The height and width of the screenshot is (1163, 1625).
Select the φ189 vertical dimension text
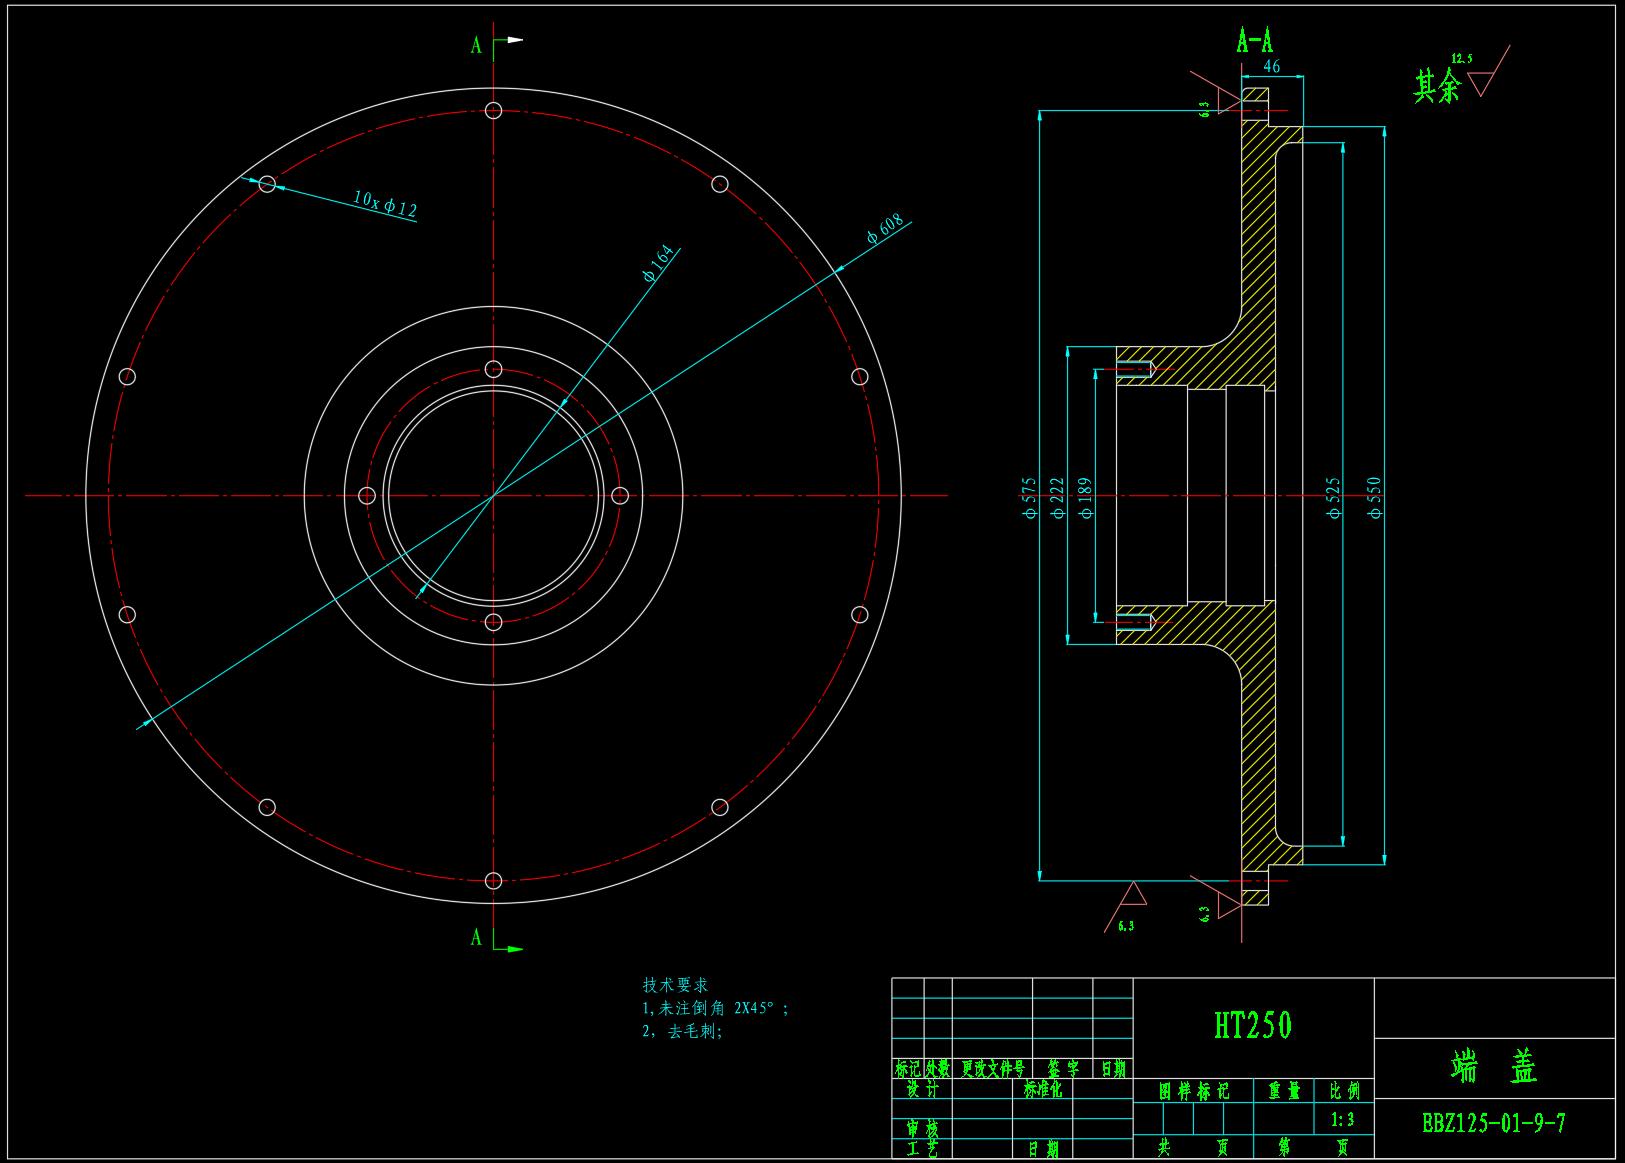click(x=1085, y=497)
